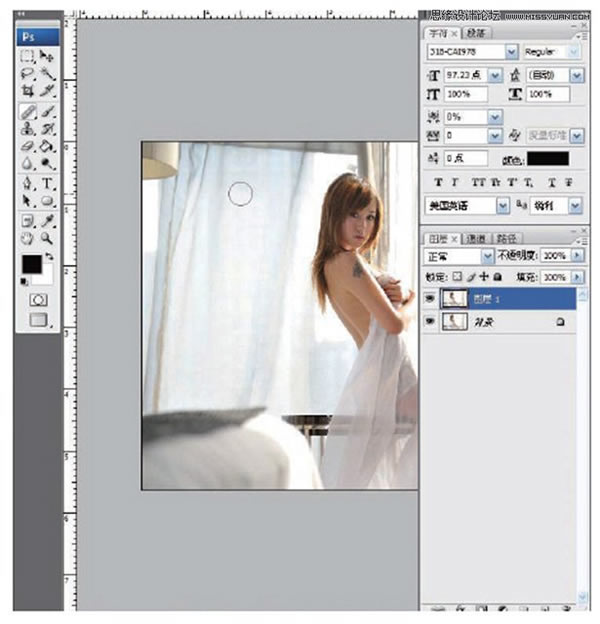Viewport: 600px width, 624px height.
Task: Select the Lasso tool
Action: [x=27, y=74]
